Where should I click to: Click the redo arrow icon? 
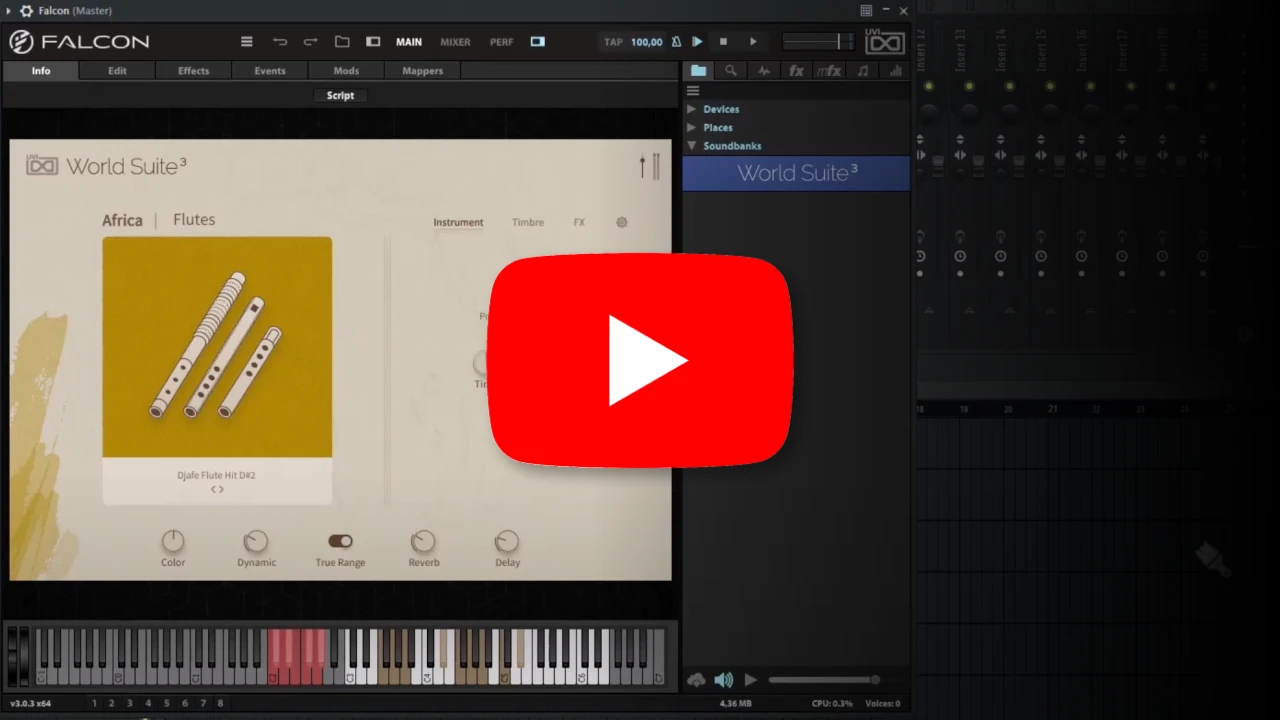click(x=310, y=42)
